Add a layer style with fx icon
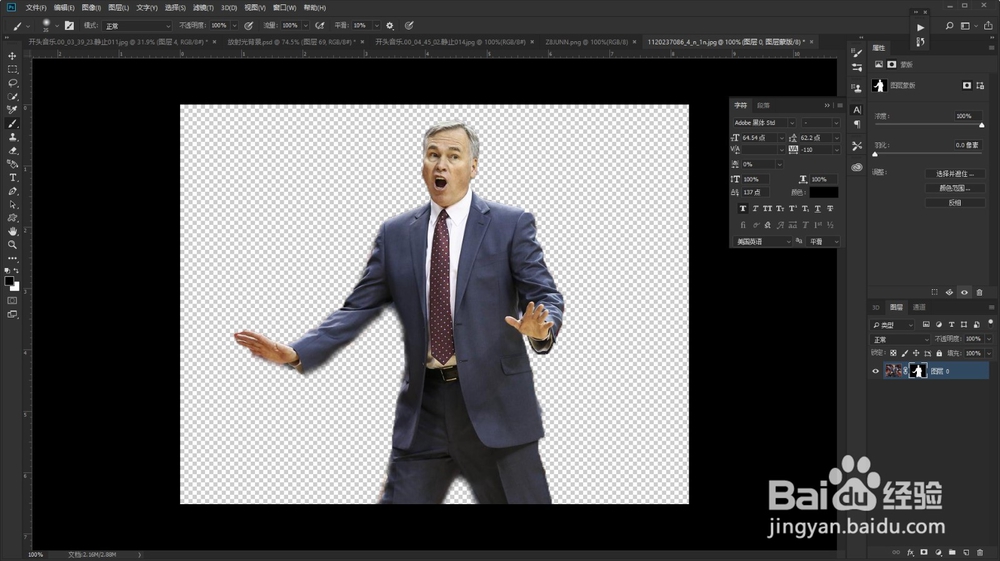Screen dimensions: 1000x561 [910, 552]
